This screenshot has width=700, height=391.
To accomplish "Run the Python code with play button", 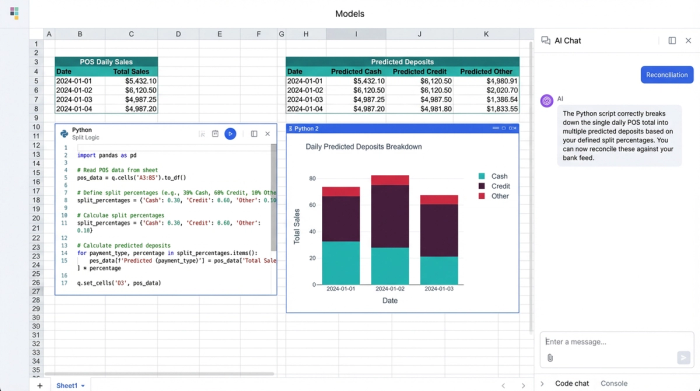I will (x=230, y=133).
